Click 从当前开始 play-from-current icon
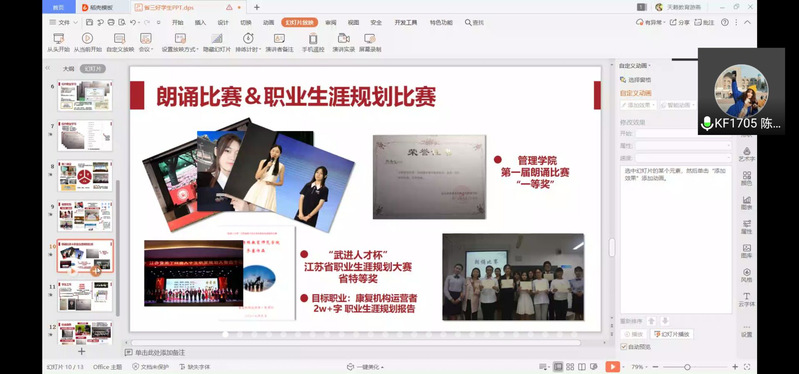799x374 pixels. point(87,38)
